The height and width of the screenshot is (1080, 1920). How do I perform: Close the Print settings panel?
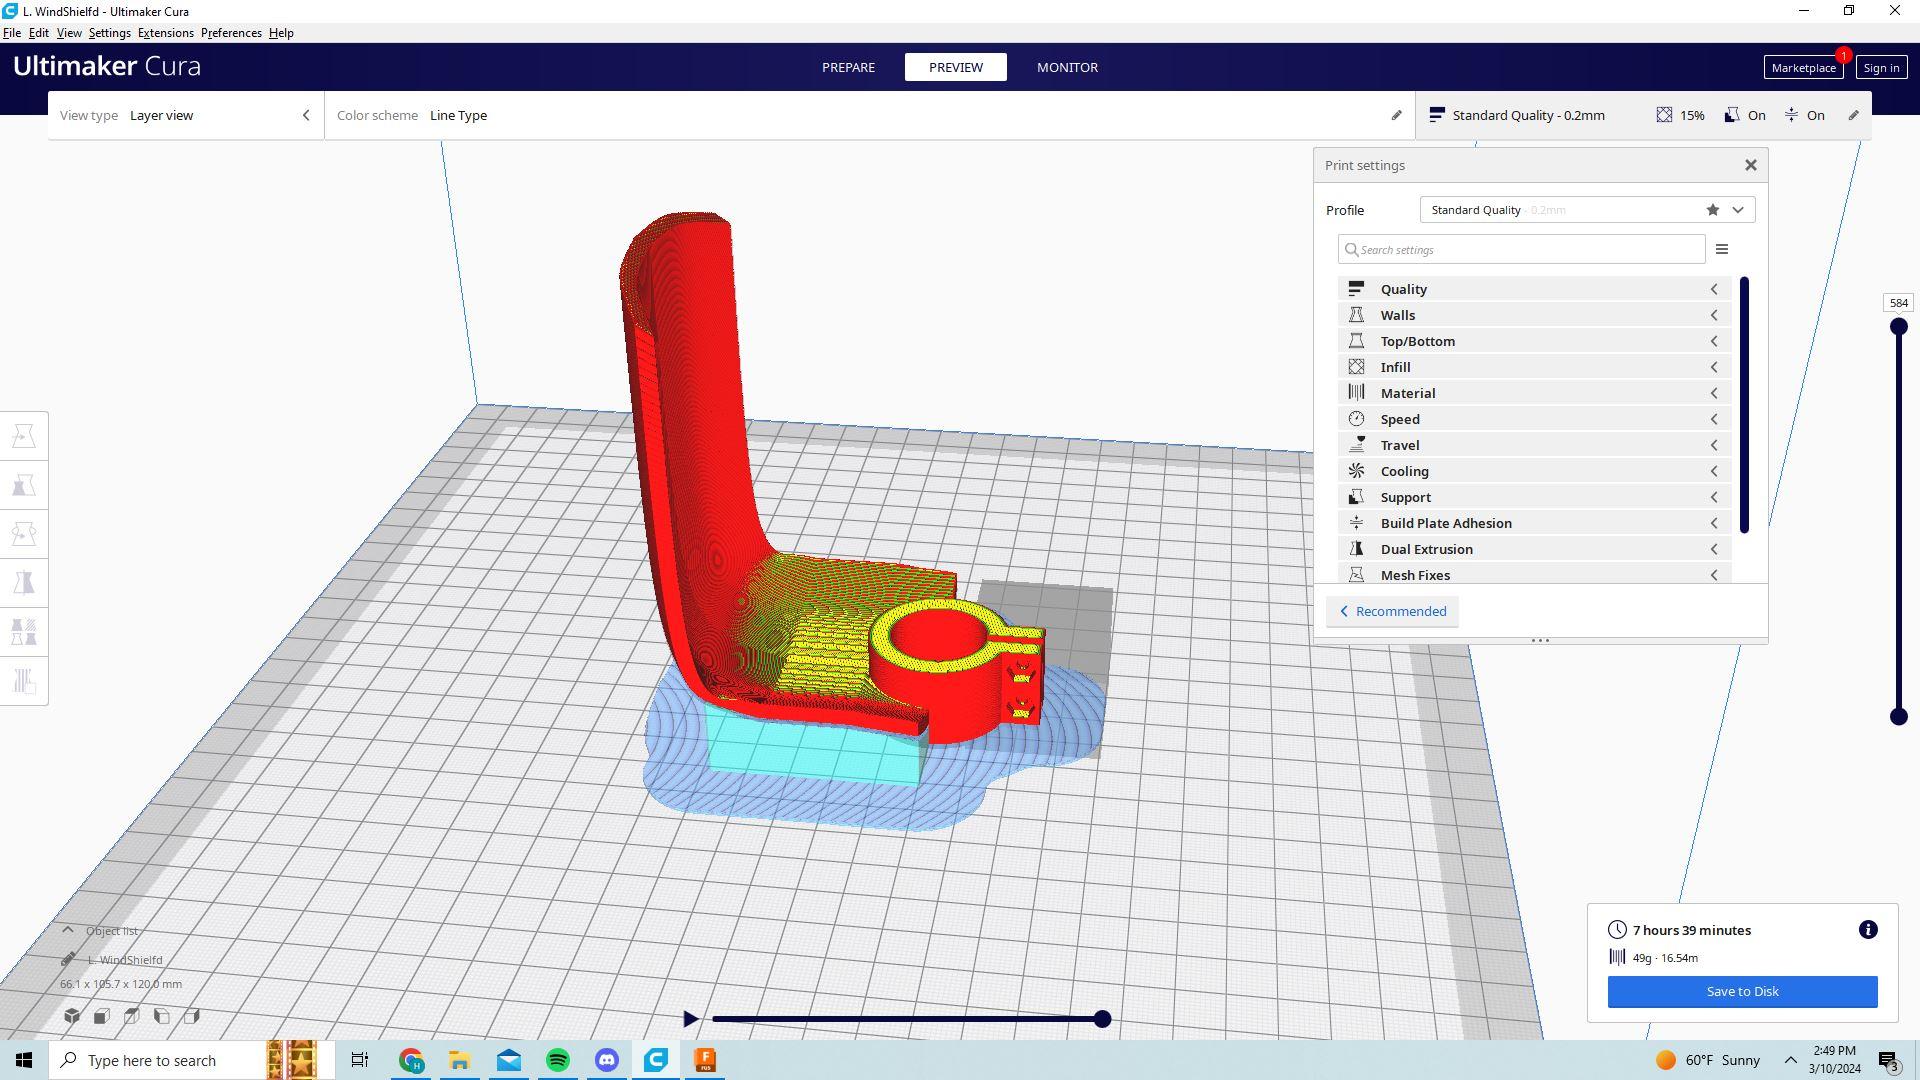(1751, 165)
